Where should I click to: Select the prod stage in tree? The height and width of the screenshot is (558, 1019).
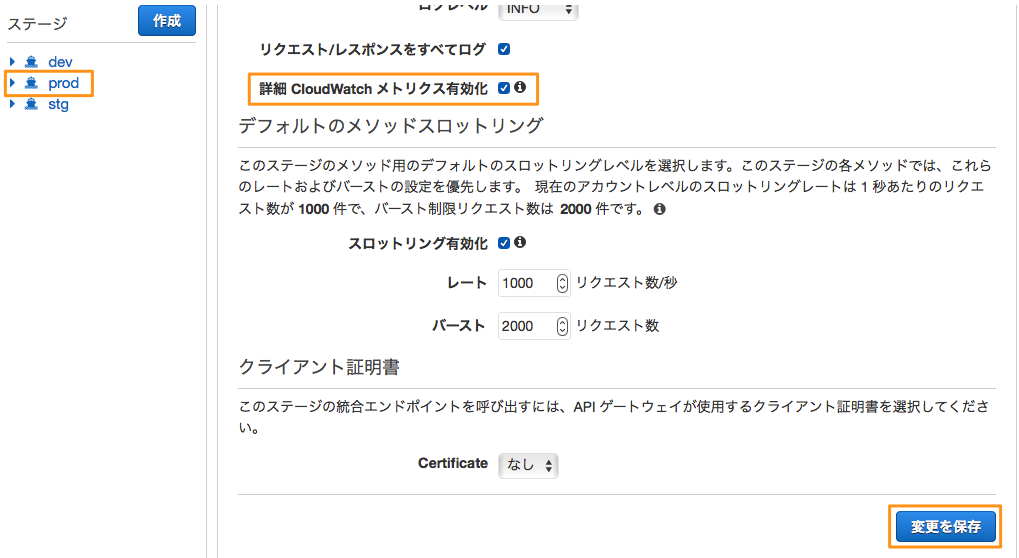[x=63, y=83]
